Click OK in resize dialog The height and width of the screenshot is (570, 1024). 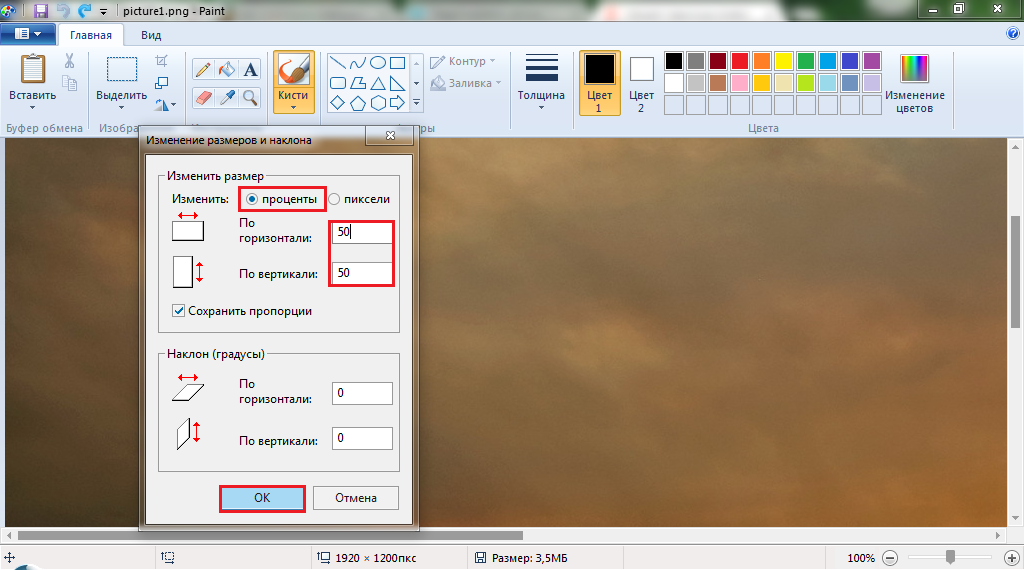coord(262,498)
